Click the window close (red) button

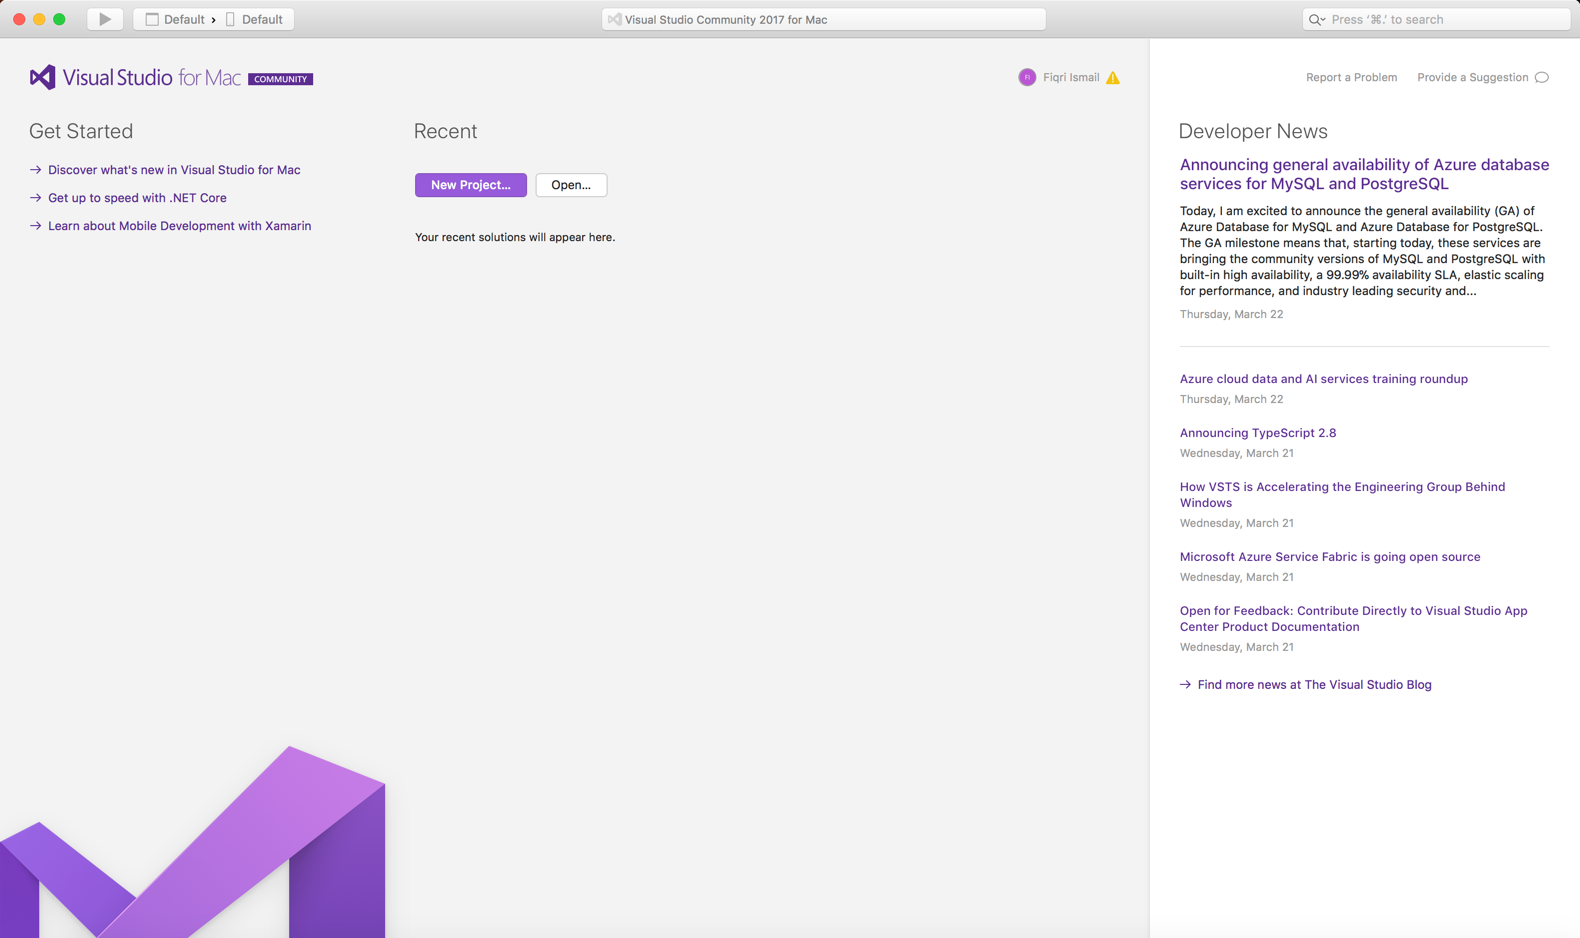point(19,19)
